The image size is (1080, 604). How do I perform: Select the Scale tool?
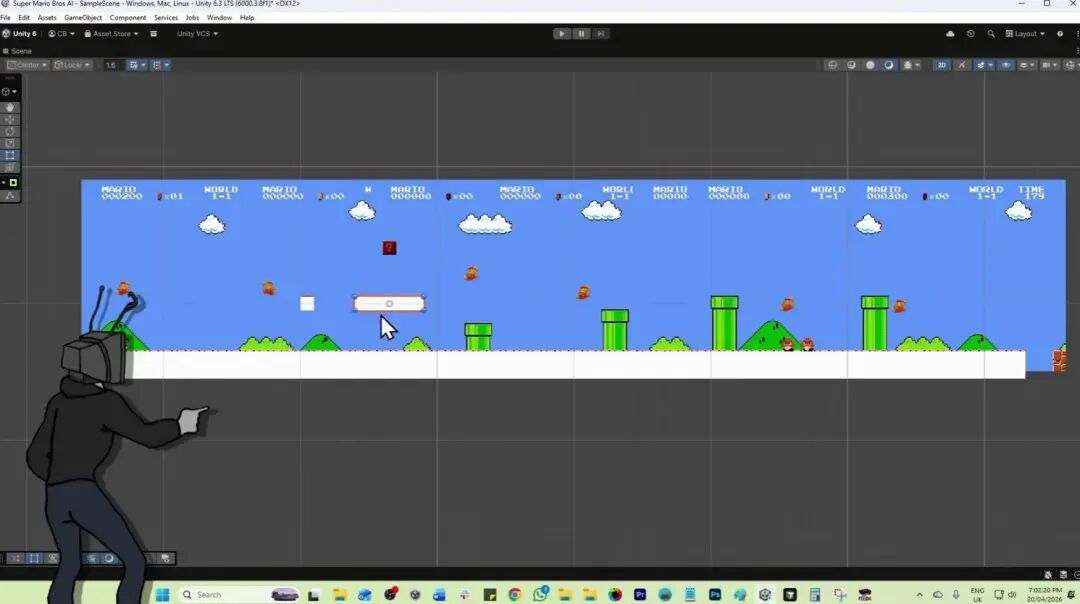coord(10,143)
